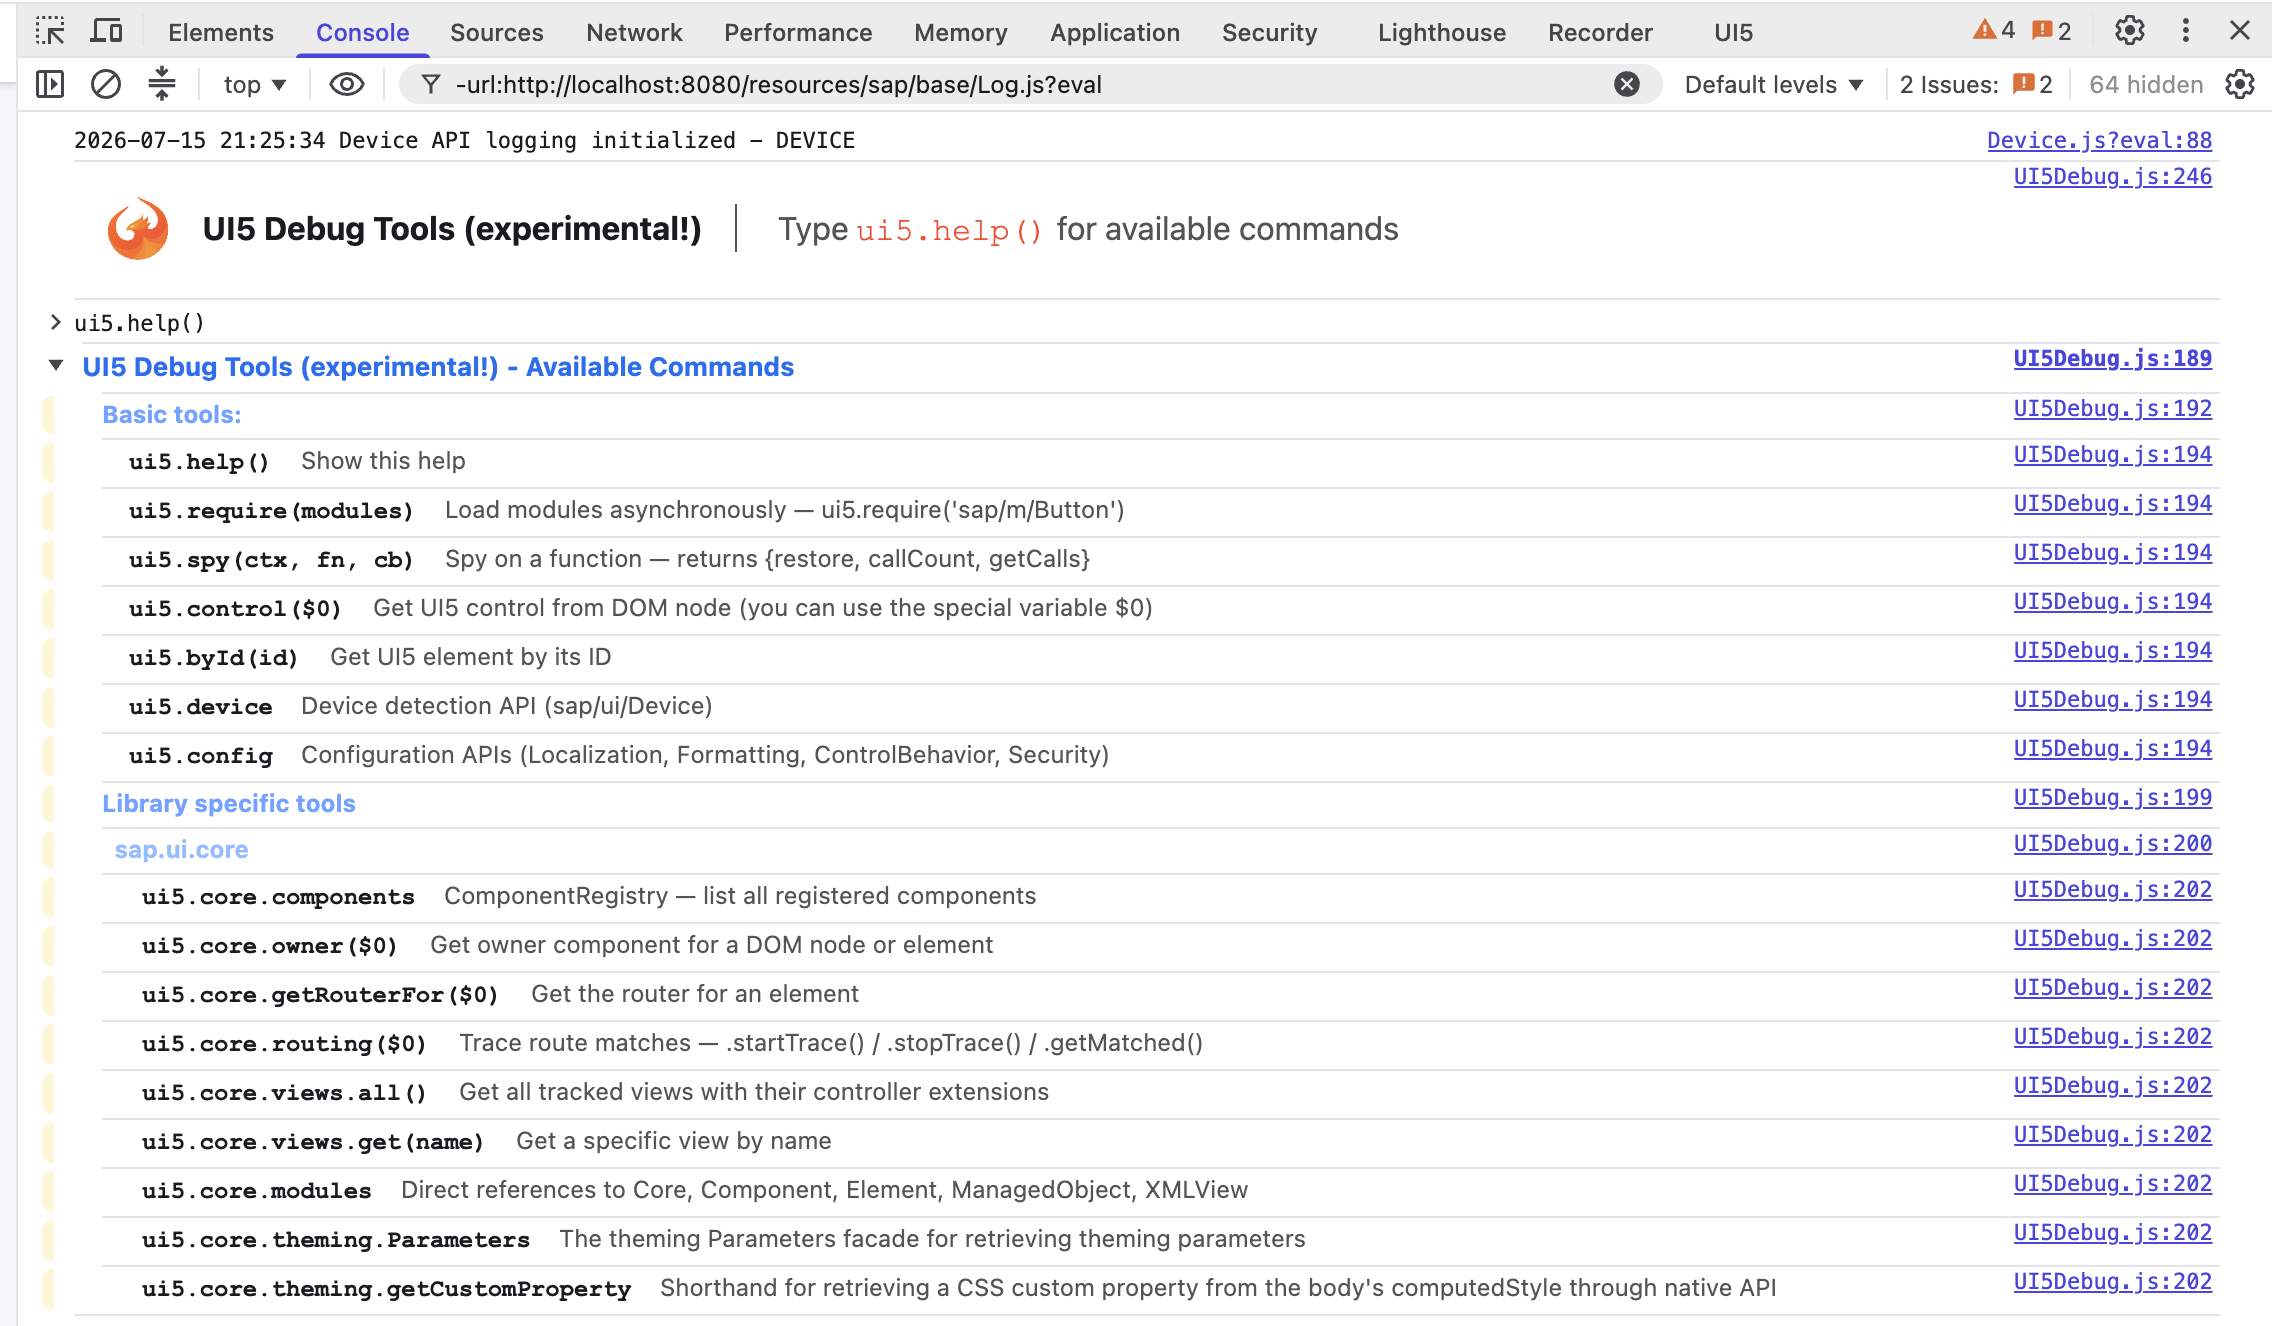The width and height of the screenshot is (2272, 1326).
Task: Click 'ui5.core.theming.getCustomProperty' command text
Action: [386, 1288]
